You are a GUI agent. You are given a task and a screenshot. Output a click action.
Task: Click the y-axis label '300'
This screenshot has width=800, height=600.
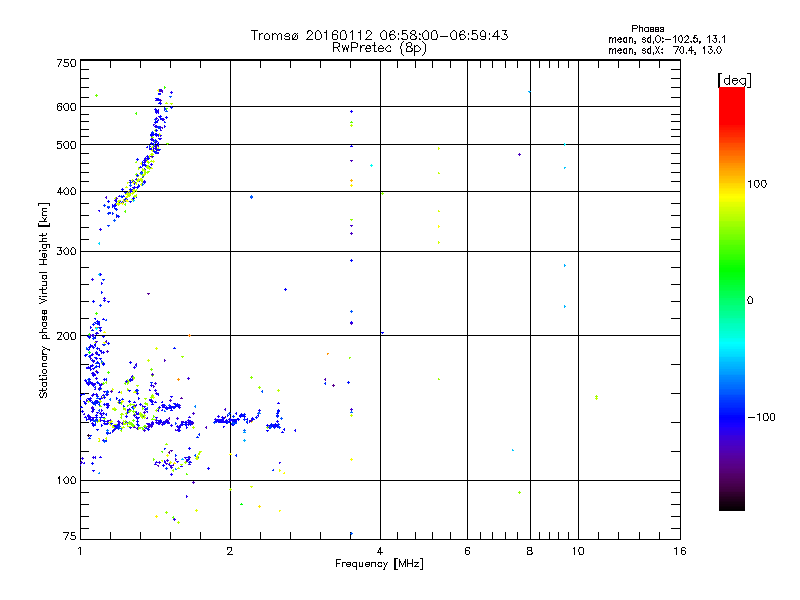(66, 251)
